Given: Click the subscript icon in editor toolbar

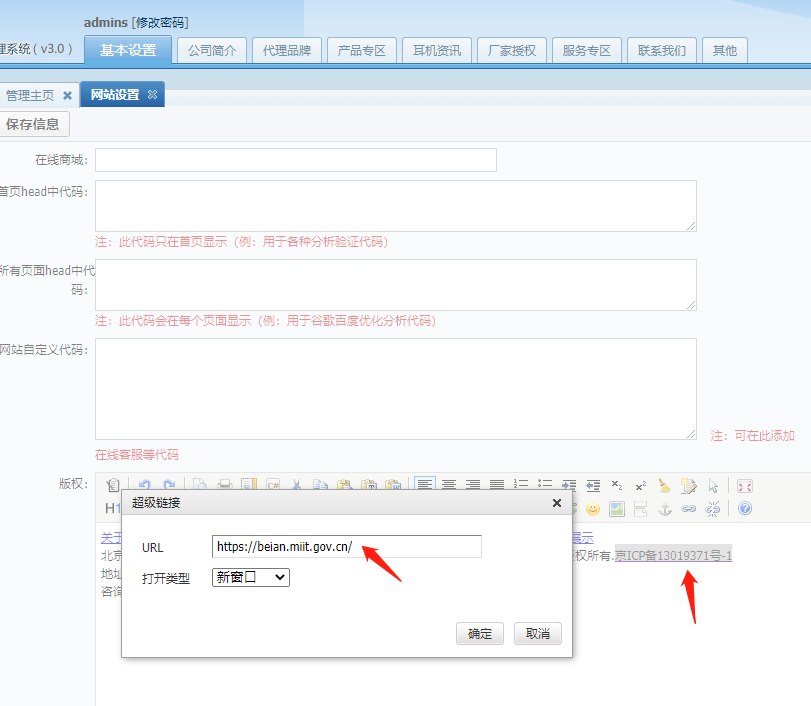Looking at the screenshot, I should [x=617, y=485].
